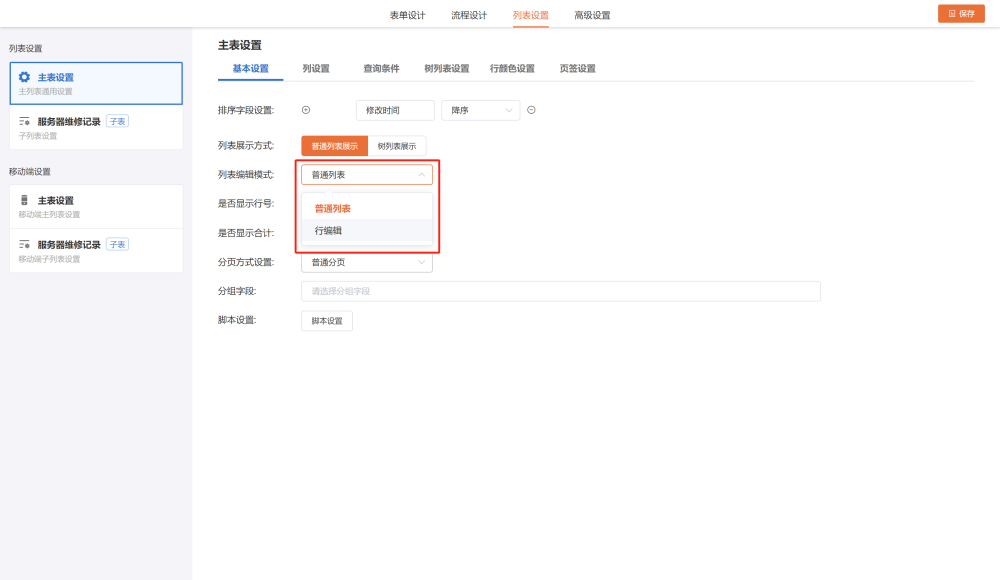
Task: Go to 行颜色设置 tab
Action: coord(512,69)
